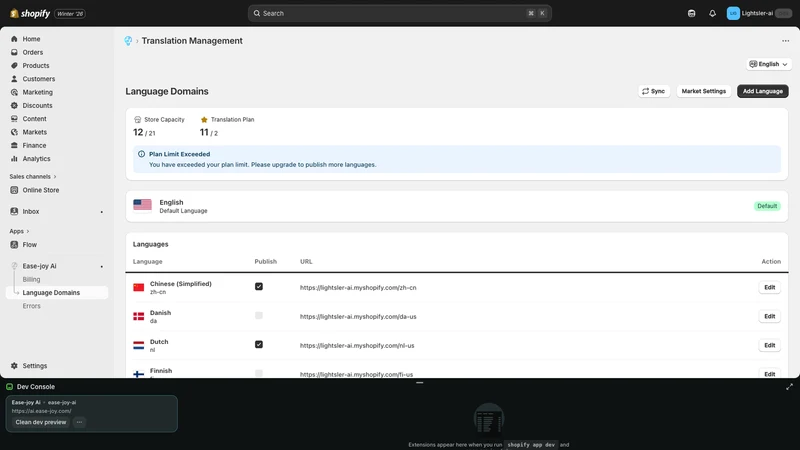Click the Content sidebar icon
The image size is (800, 450).
[x=14, y=118]
